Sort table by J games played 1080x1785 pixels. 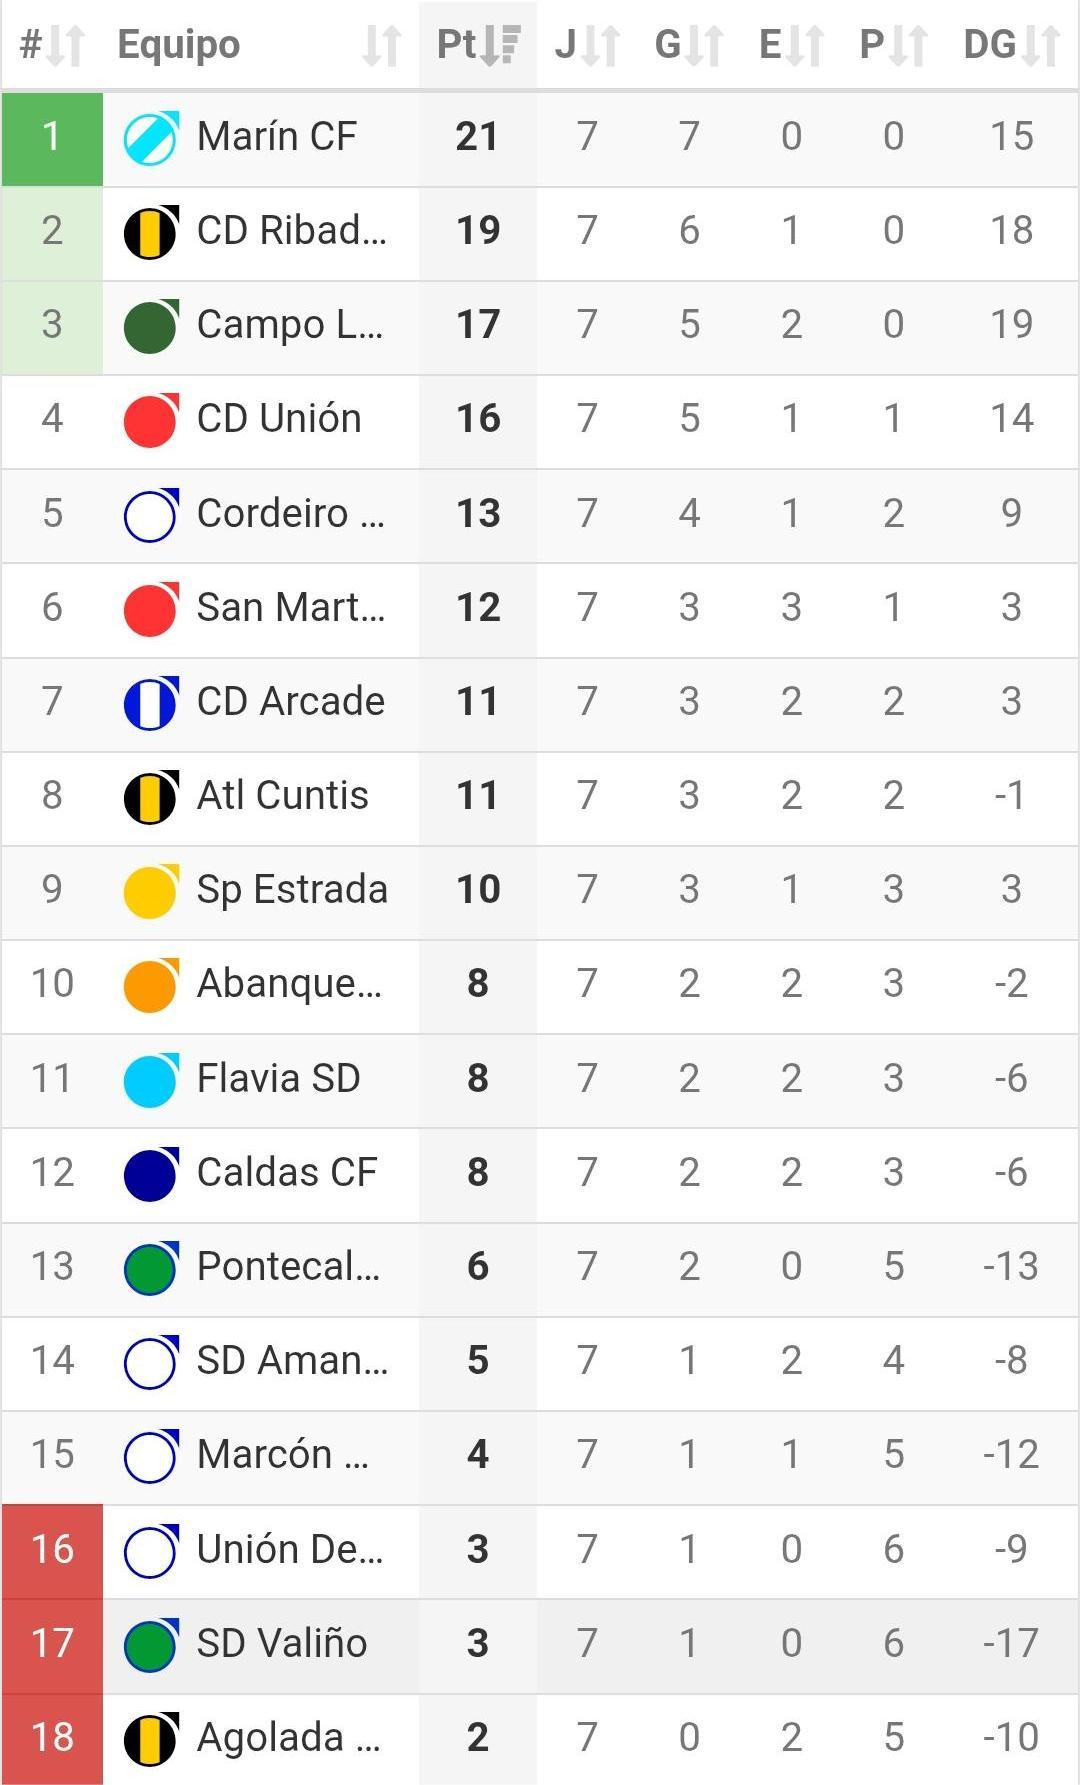[587, 45]
